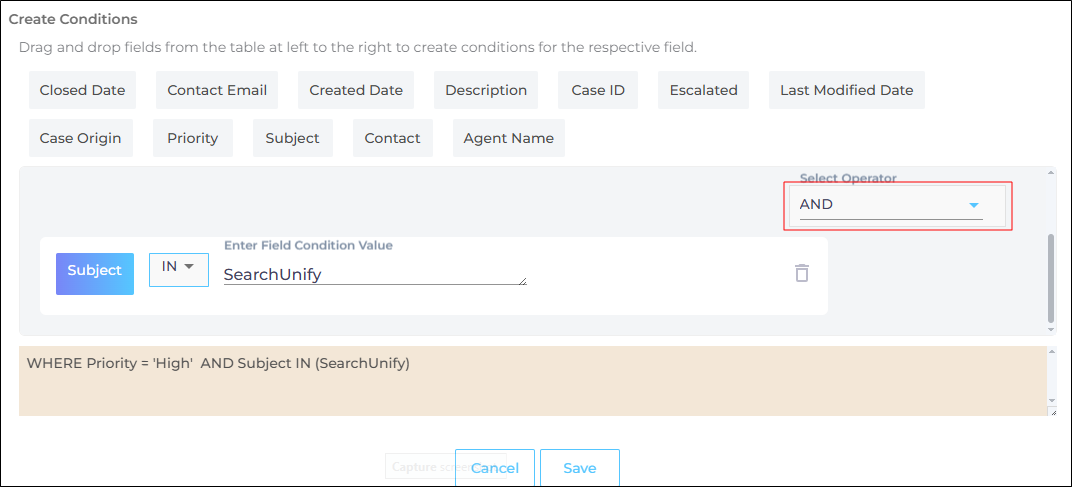
Task: Pick the Case Origin field chip
Action: click(x=80, y=138)
